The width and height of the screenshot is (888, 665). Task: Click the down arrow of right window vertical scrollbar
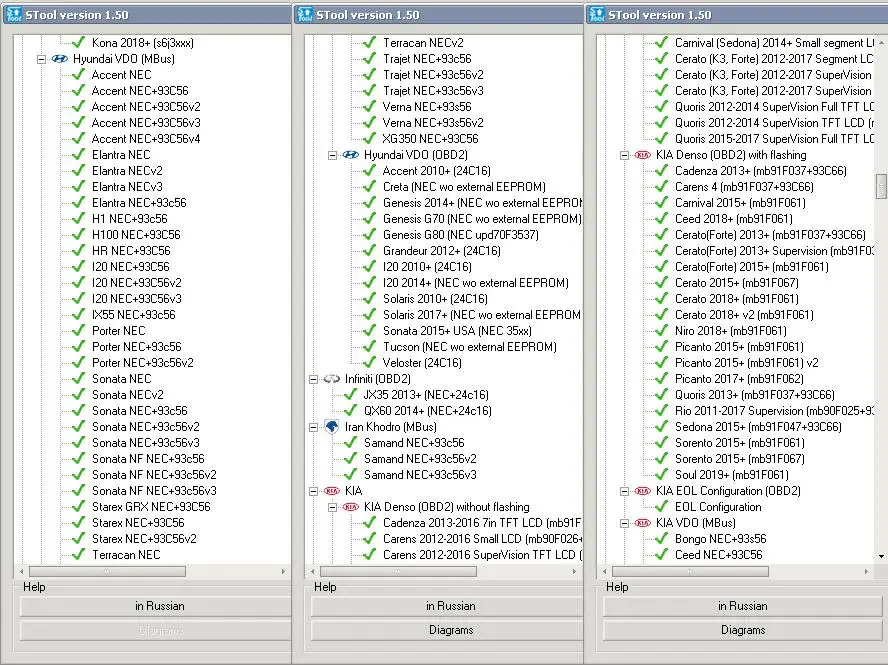click(881, 557)
